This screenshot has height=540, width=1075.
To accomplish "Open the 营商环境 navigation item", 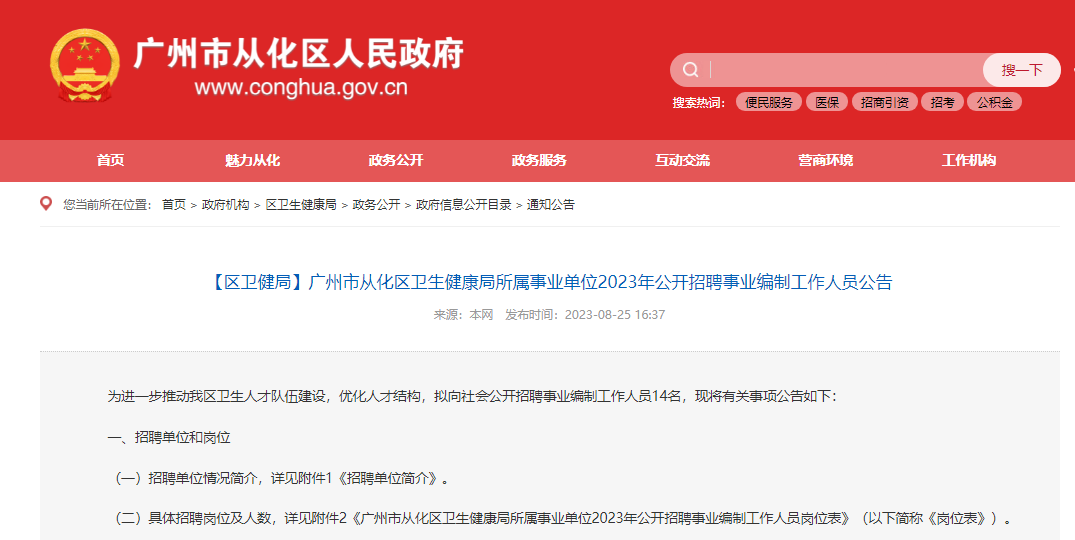I will [x=825, y=160].
